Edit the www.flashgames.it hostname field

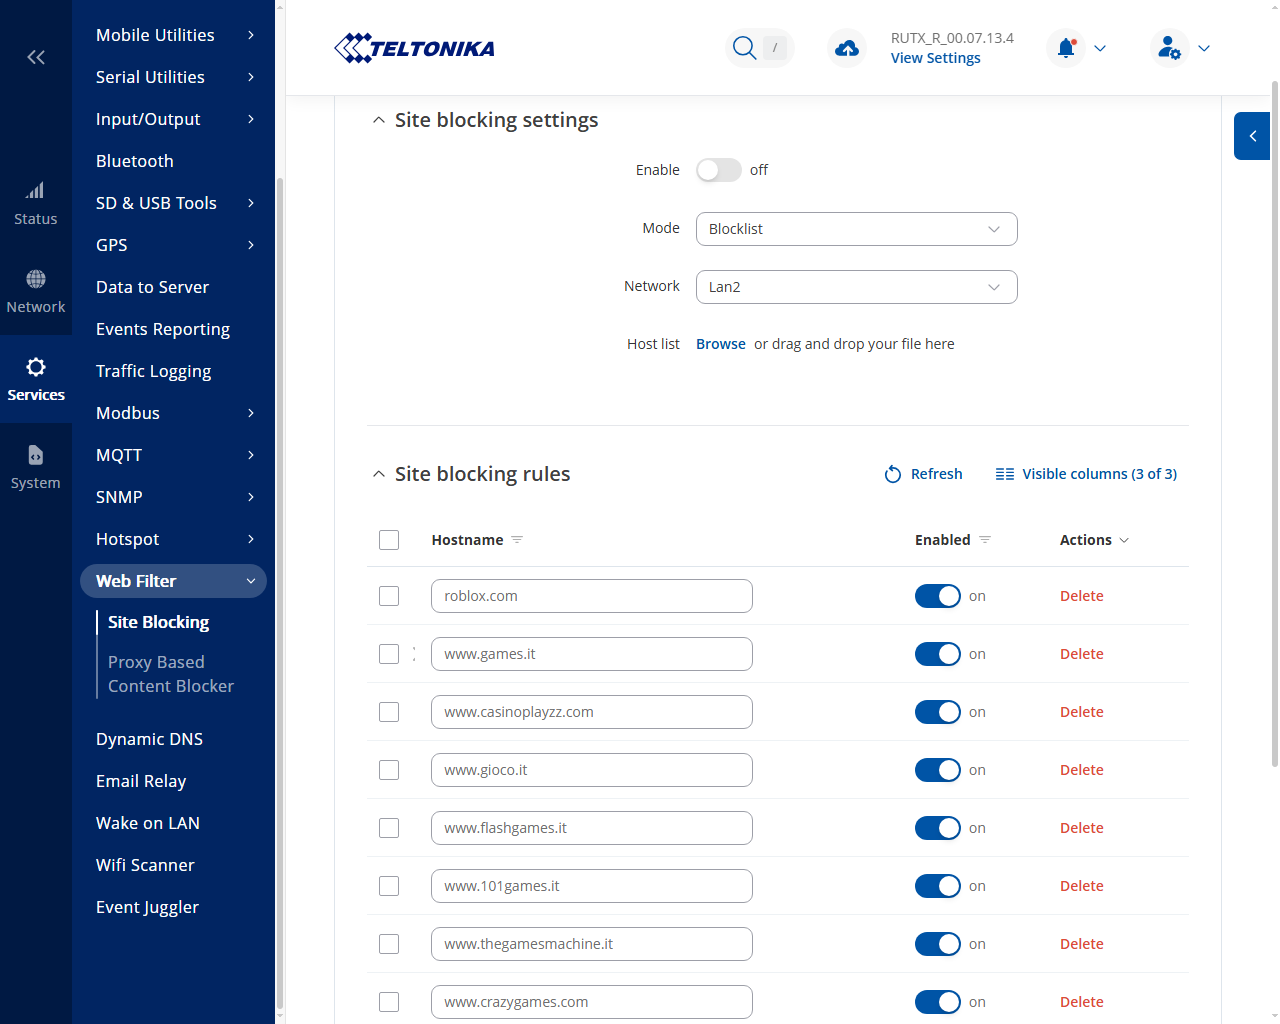coord(592,828)
